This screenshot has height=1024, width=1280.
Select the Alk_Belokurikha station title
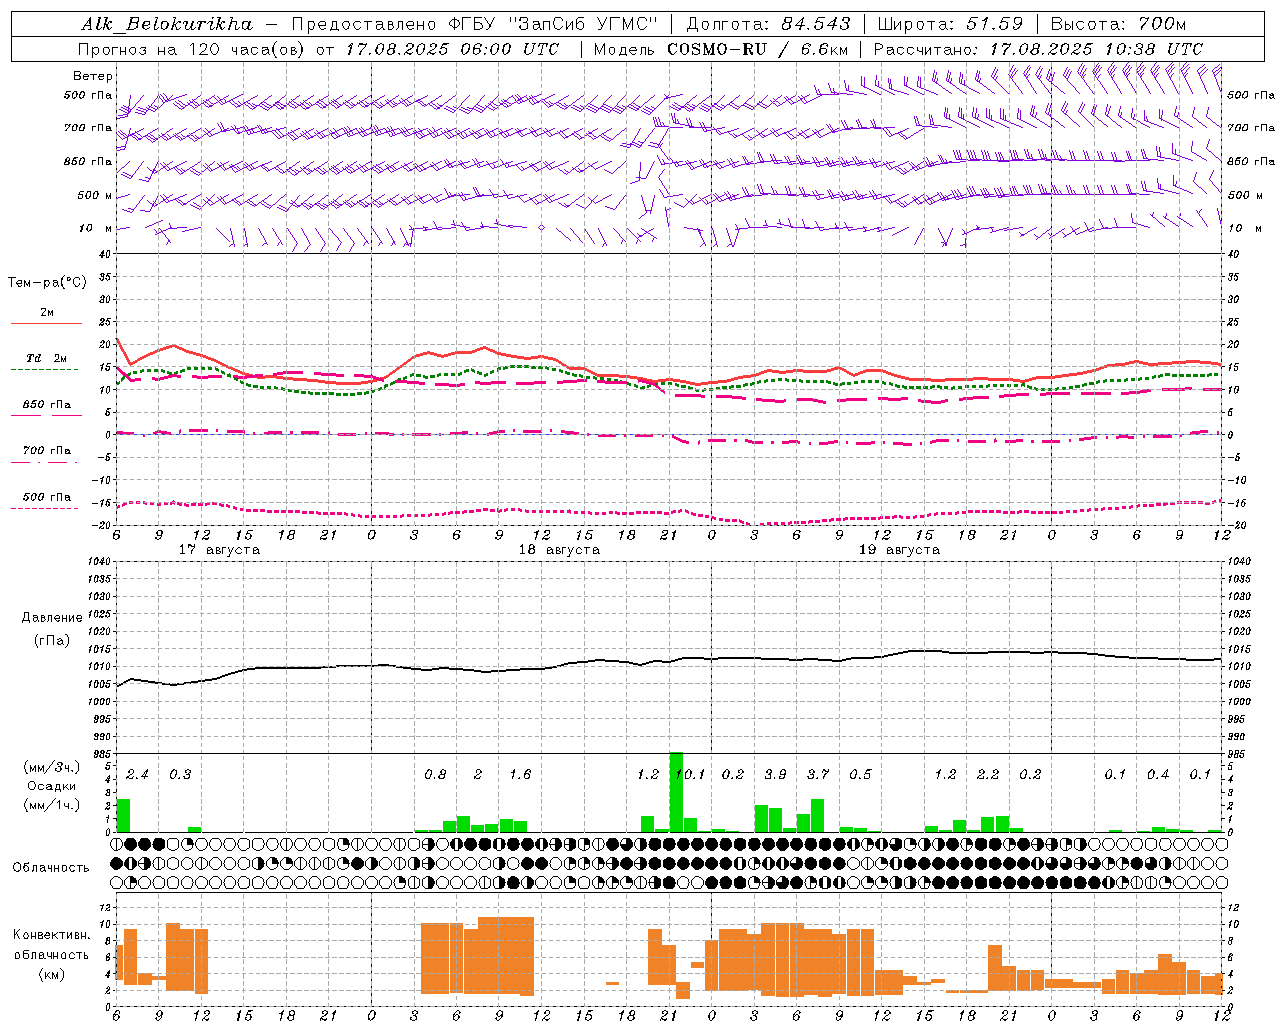tap(166, 24)
